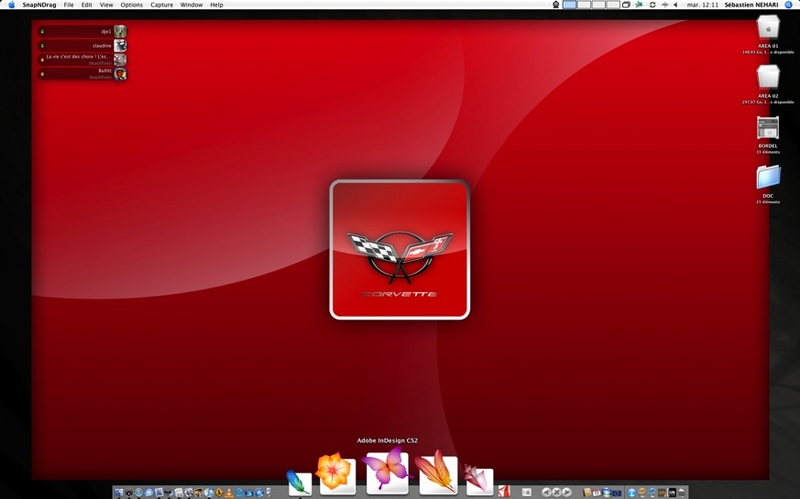This screenshot has height=499, width=800.
Task: Click displays icon in menu bar
Action: (x=626, y=5)
